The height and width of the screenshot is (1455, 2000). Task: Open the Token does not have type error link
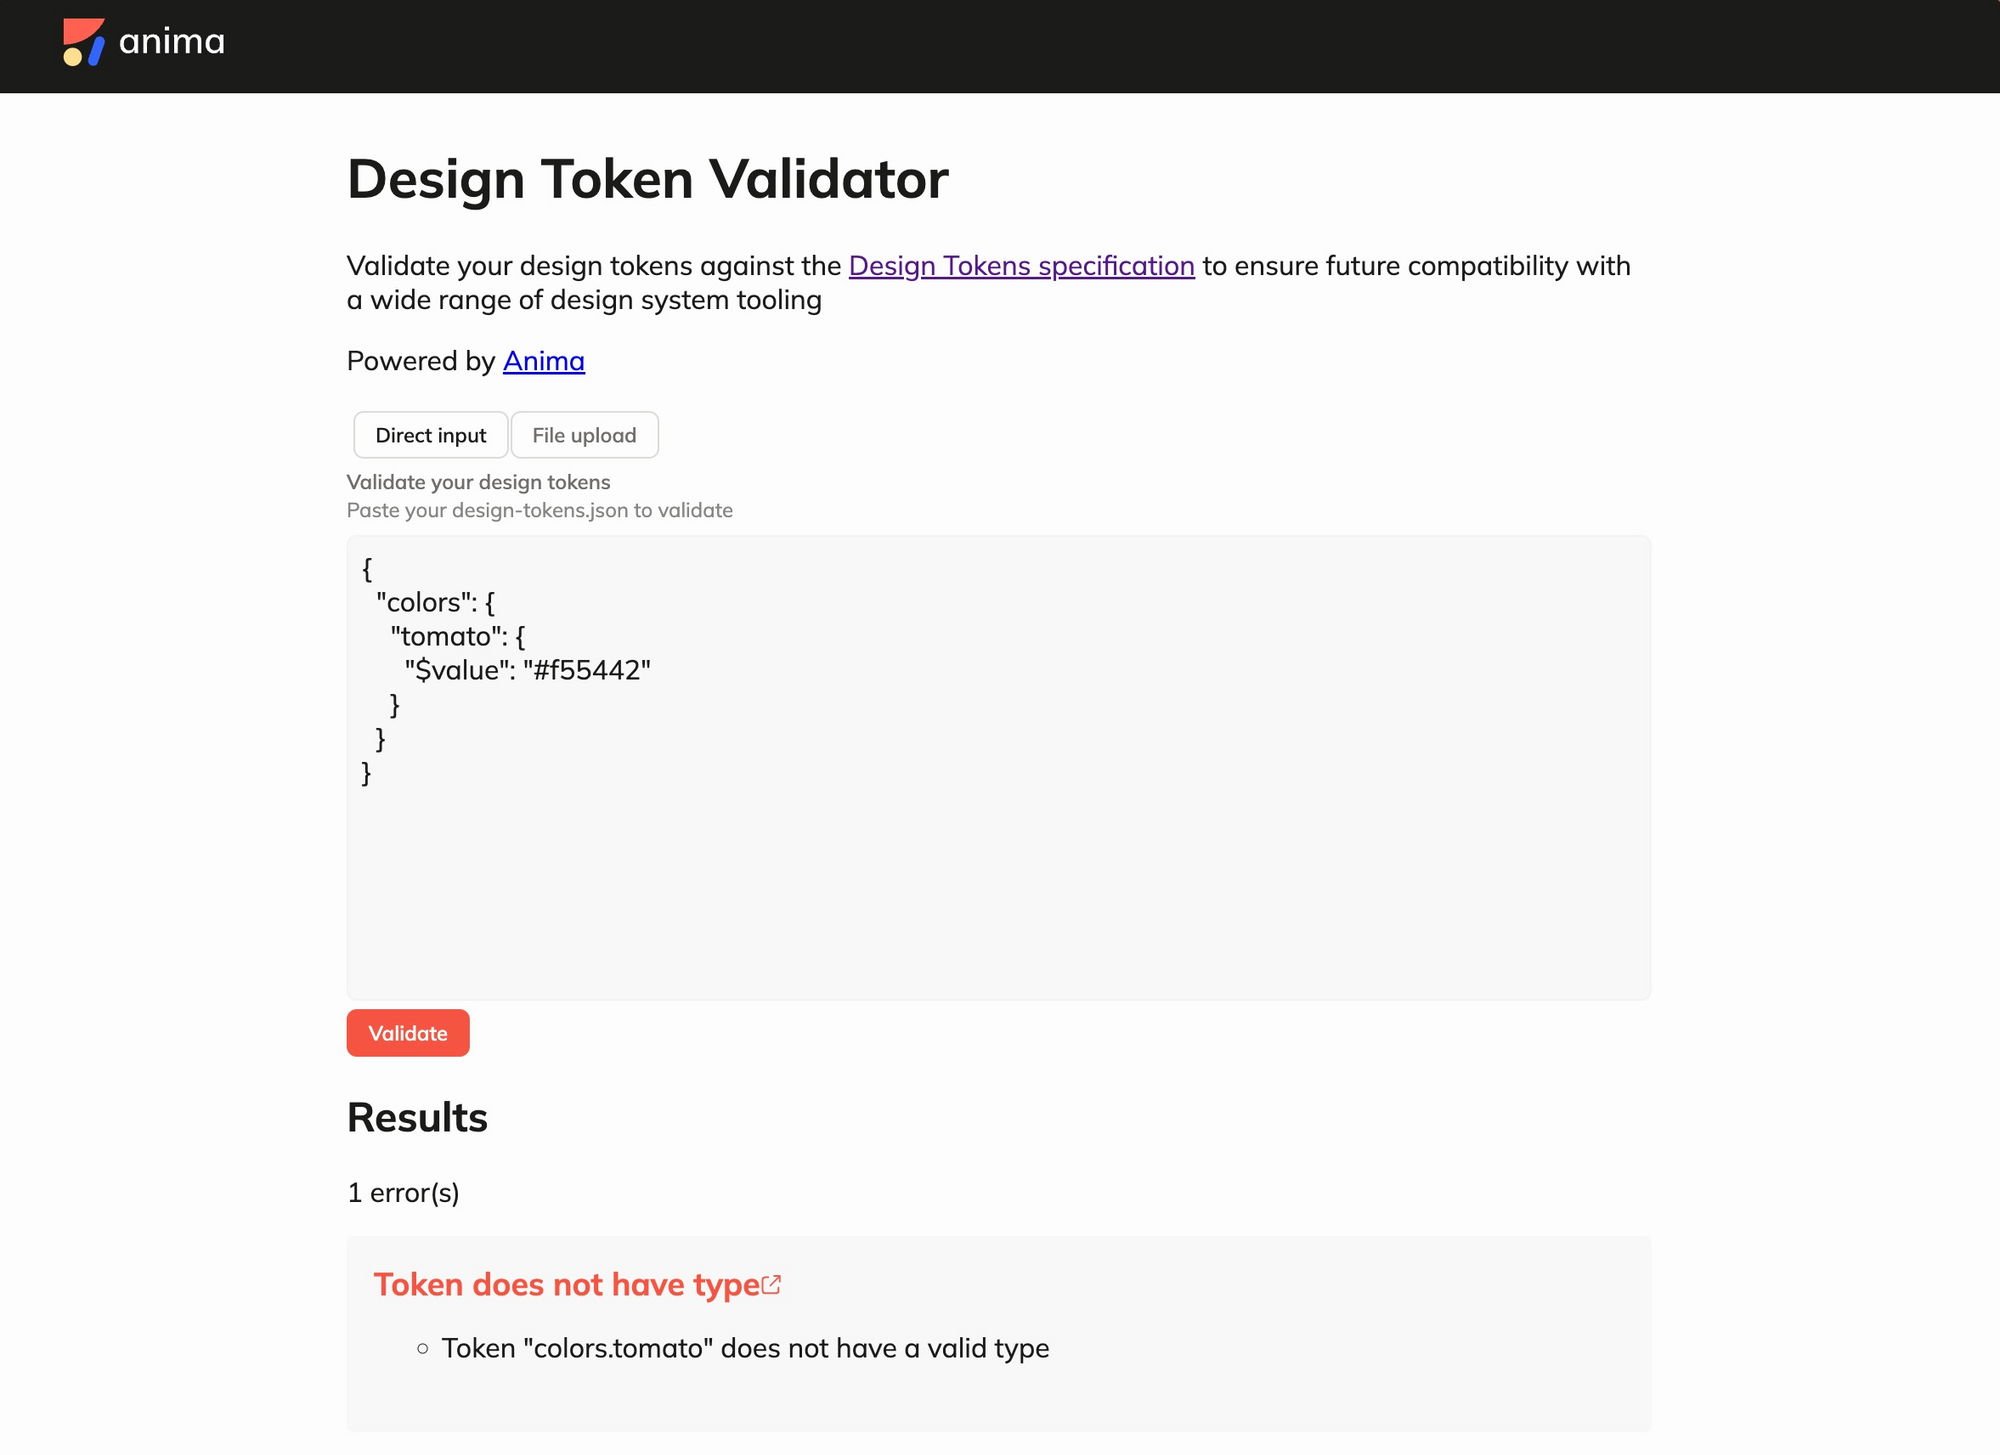[566, 1284]
